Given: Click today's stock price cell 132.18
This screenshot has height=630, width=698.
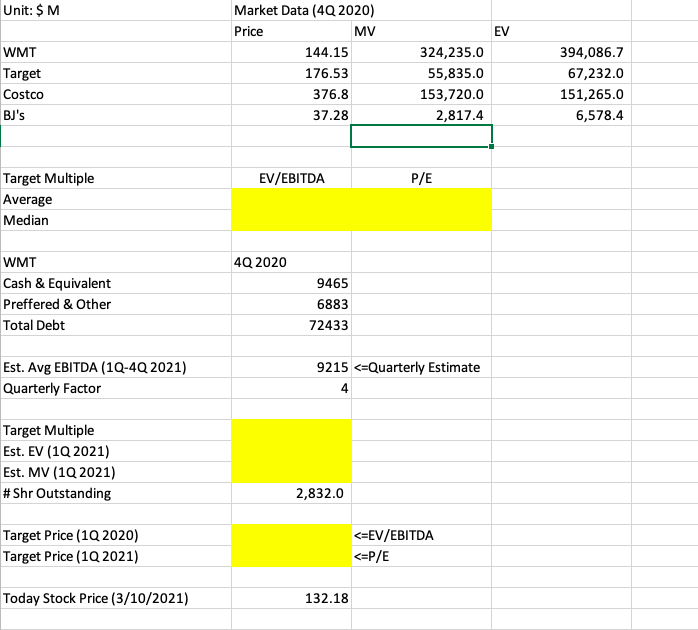Looking at the screenshot, I should (291, 598).
